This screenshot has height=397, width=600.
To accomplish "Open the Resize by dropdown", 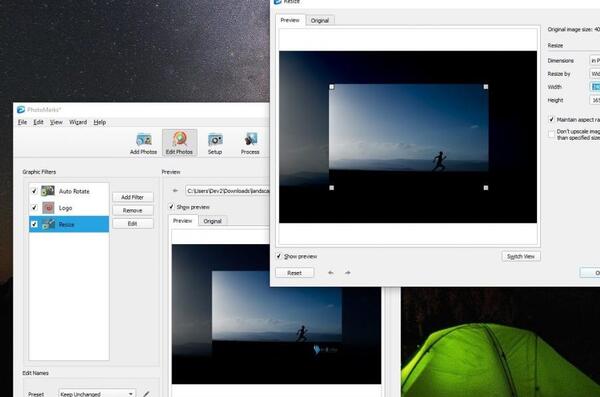I will click(595, 74).
